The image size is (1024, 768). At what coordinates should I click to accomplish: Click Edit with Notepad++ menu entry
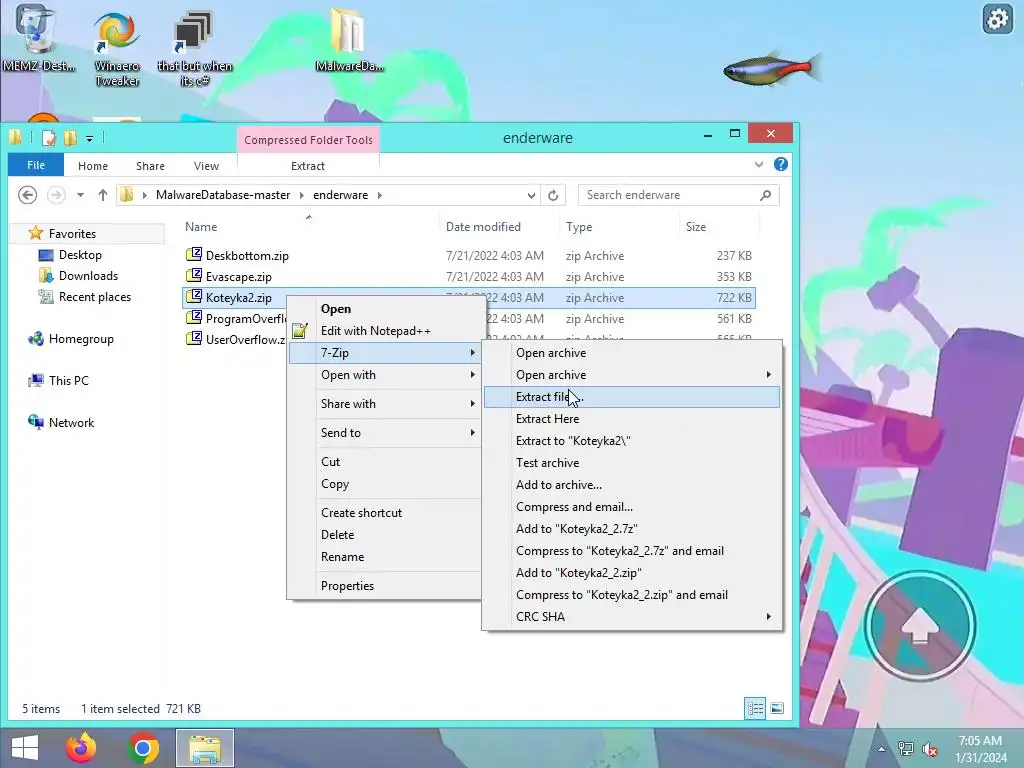pyautogui.click(x=385, y=331)
